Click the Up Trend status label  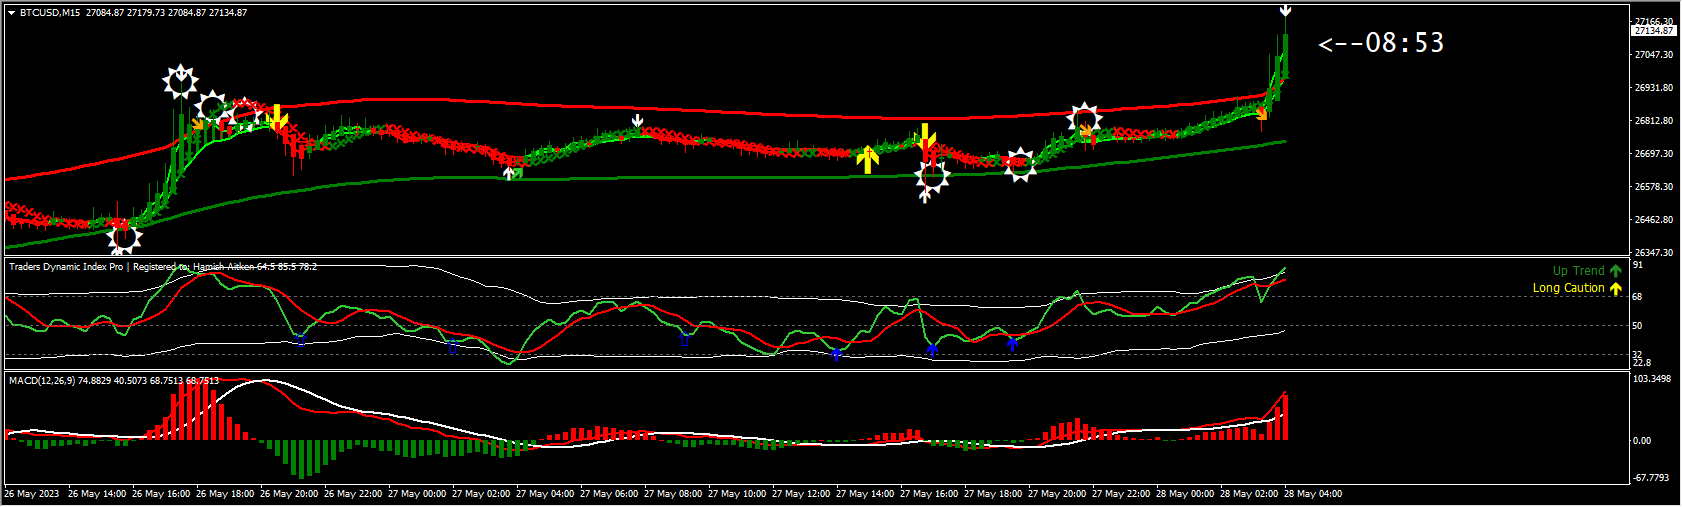(1578, 271)
